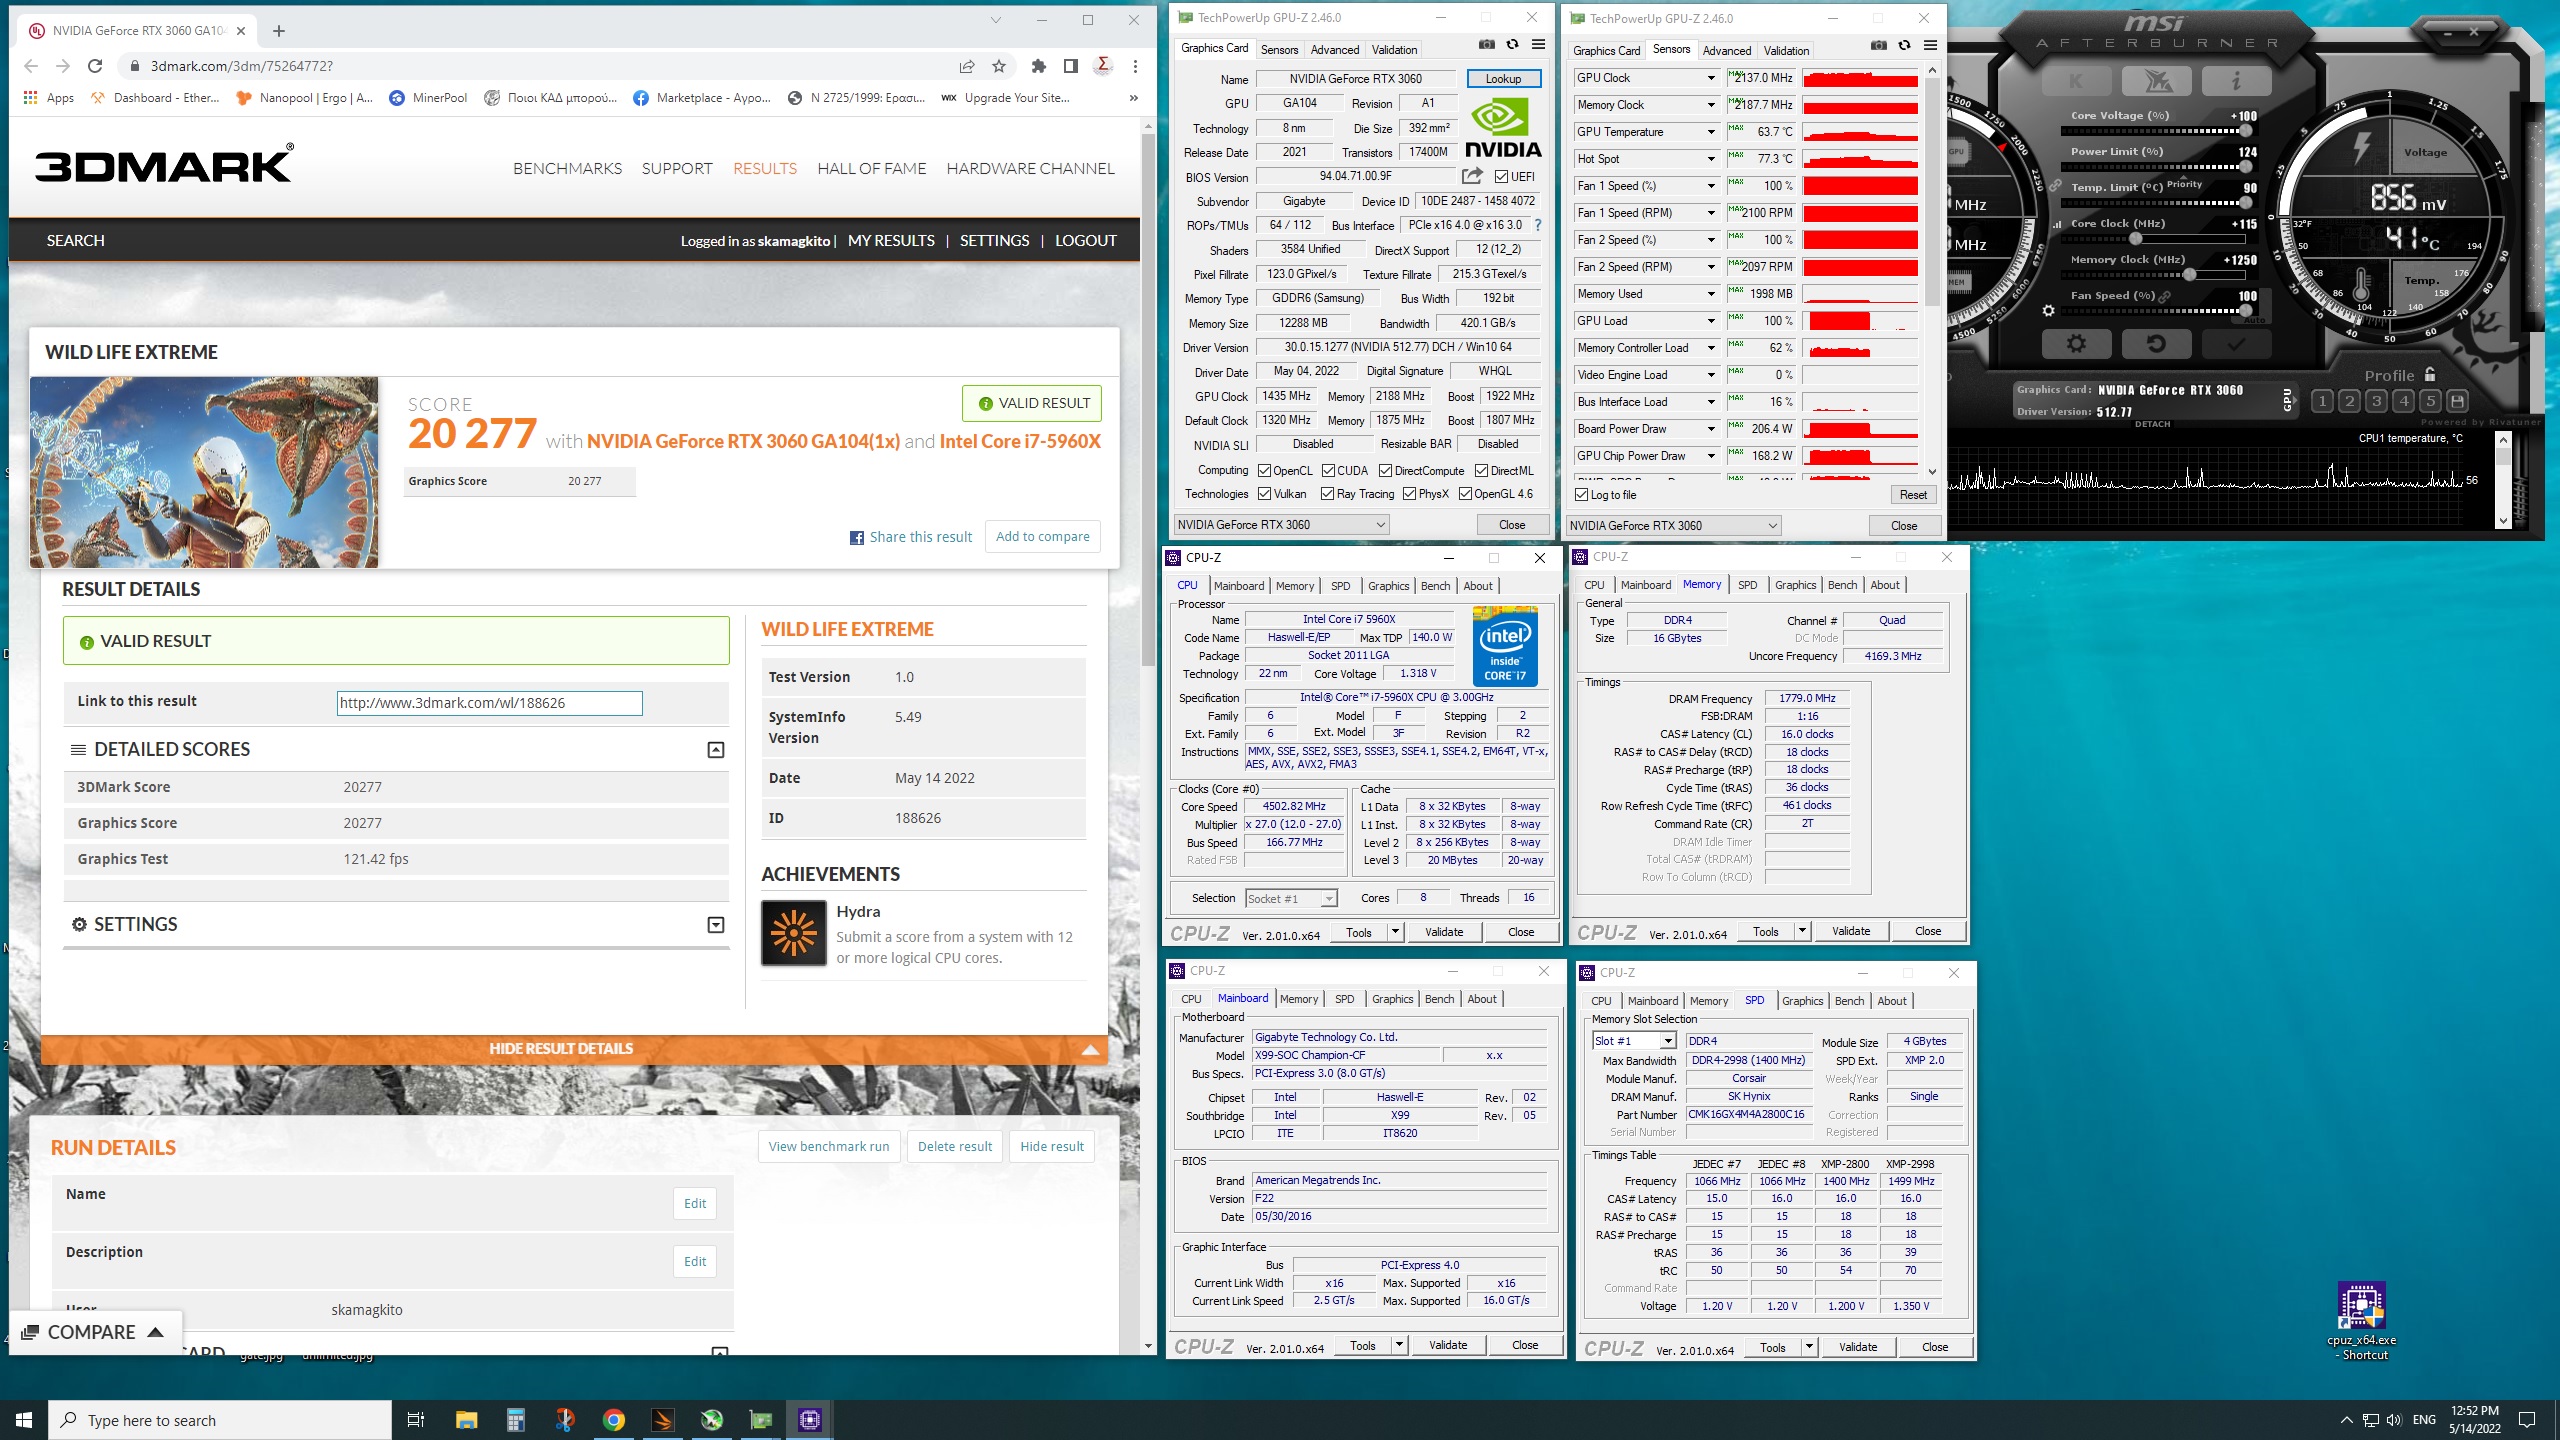Screen dimensions: 2560x1440
Task: Open GPU Clock sensor dropdown
Action: (x=1711, y=78)
